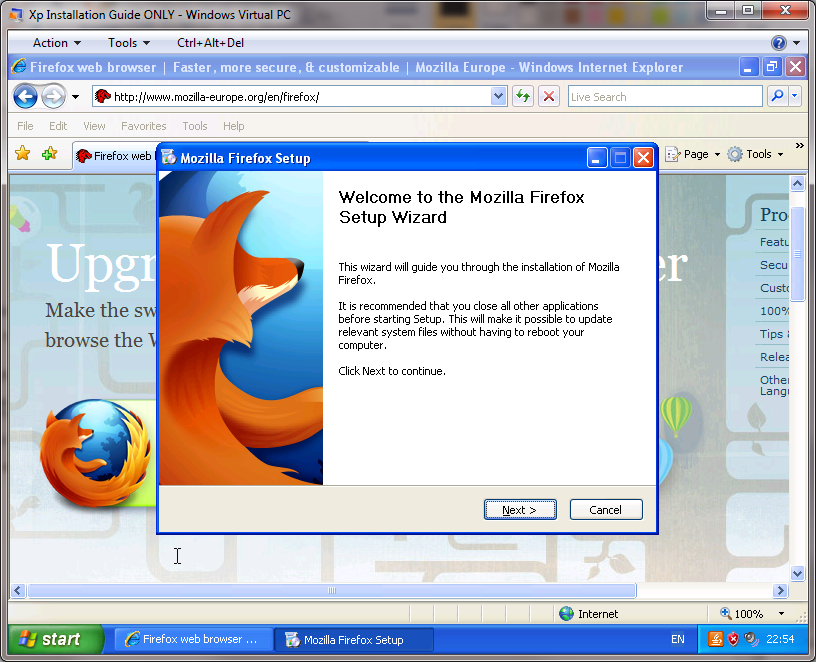Click the command bar overflow chevron
816x662 pixels.
[800, 146]
